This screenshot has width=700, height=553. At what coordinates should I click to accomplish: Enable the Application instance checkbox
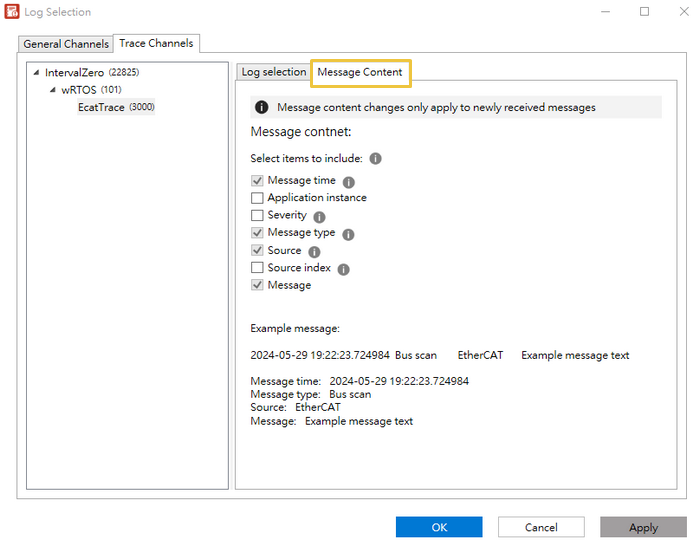257,198
